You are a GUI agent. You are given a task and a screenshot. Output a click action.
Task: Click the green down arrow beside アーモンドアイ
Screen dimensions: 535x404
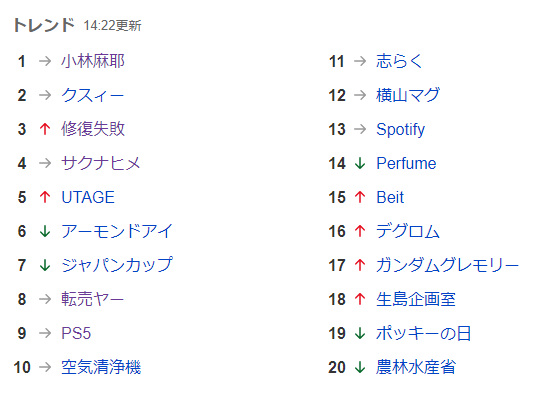45,231
